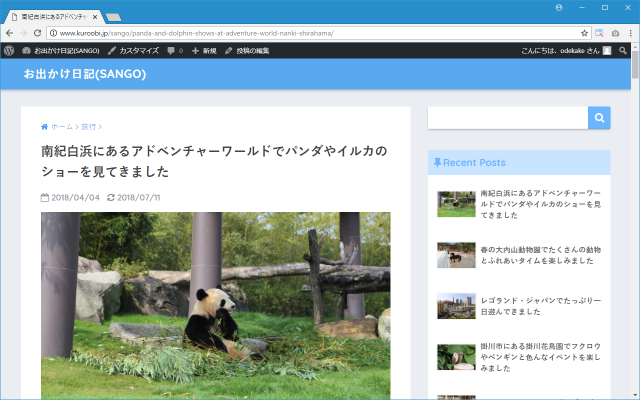This screenshot has height=400, width=640.
Task: Click the お出かけ日記(SANGO) site title
Action: (84, 74)
